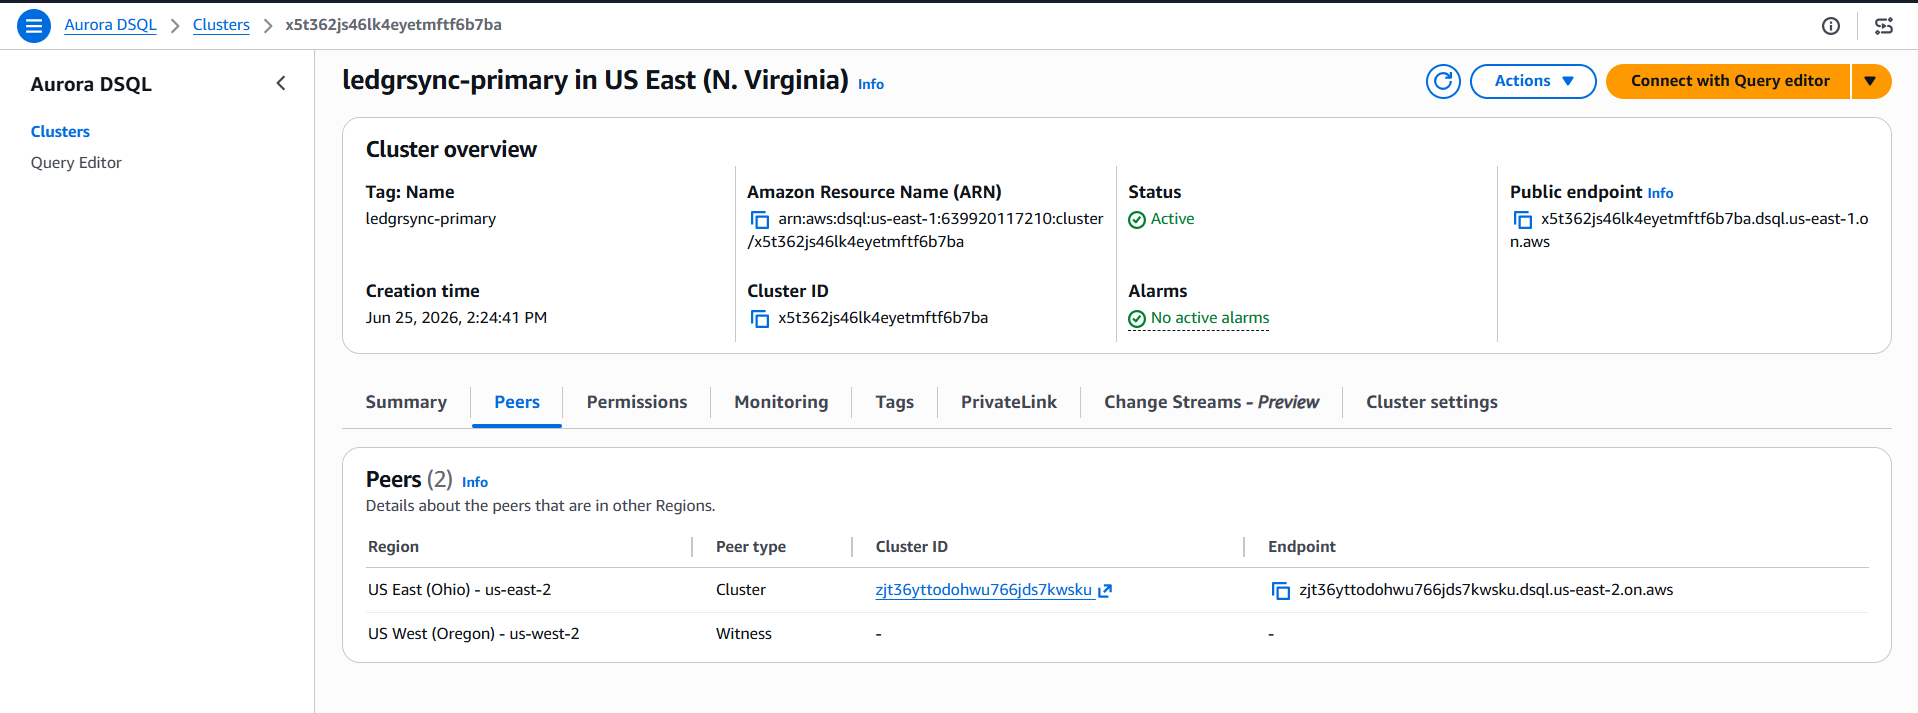This screenshot has height=713, width=1918.
Task: Expand the Actions dropdown
Action: click(1533, 81)
